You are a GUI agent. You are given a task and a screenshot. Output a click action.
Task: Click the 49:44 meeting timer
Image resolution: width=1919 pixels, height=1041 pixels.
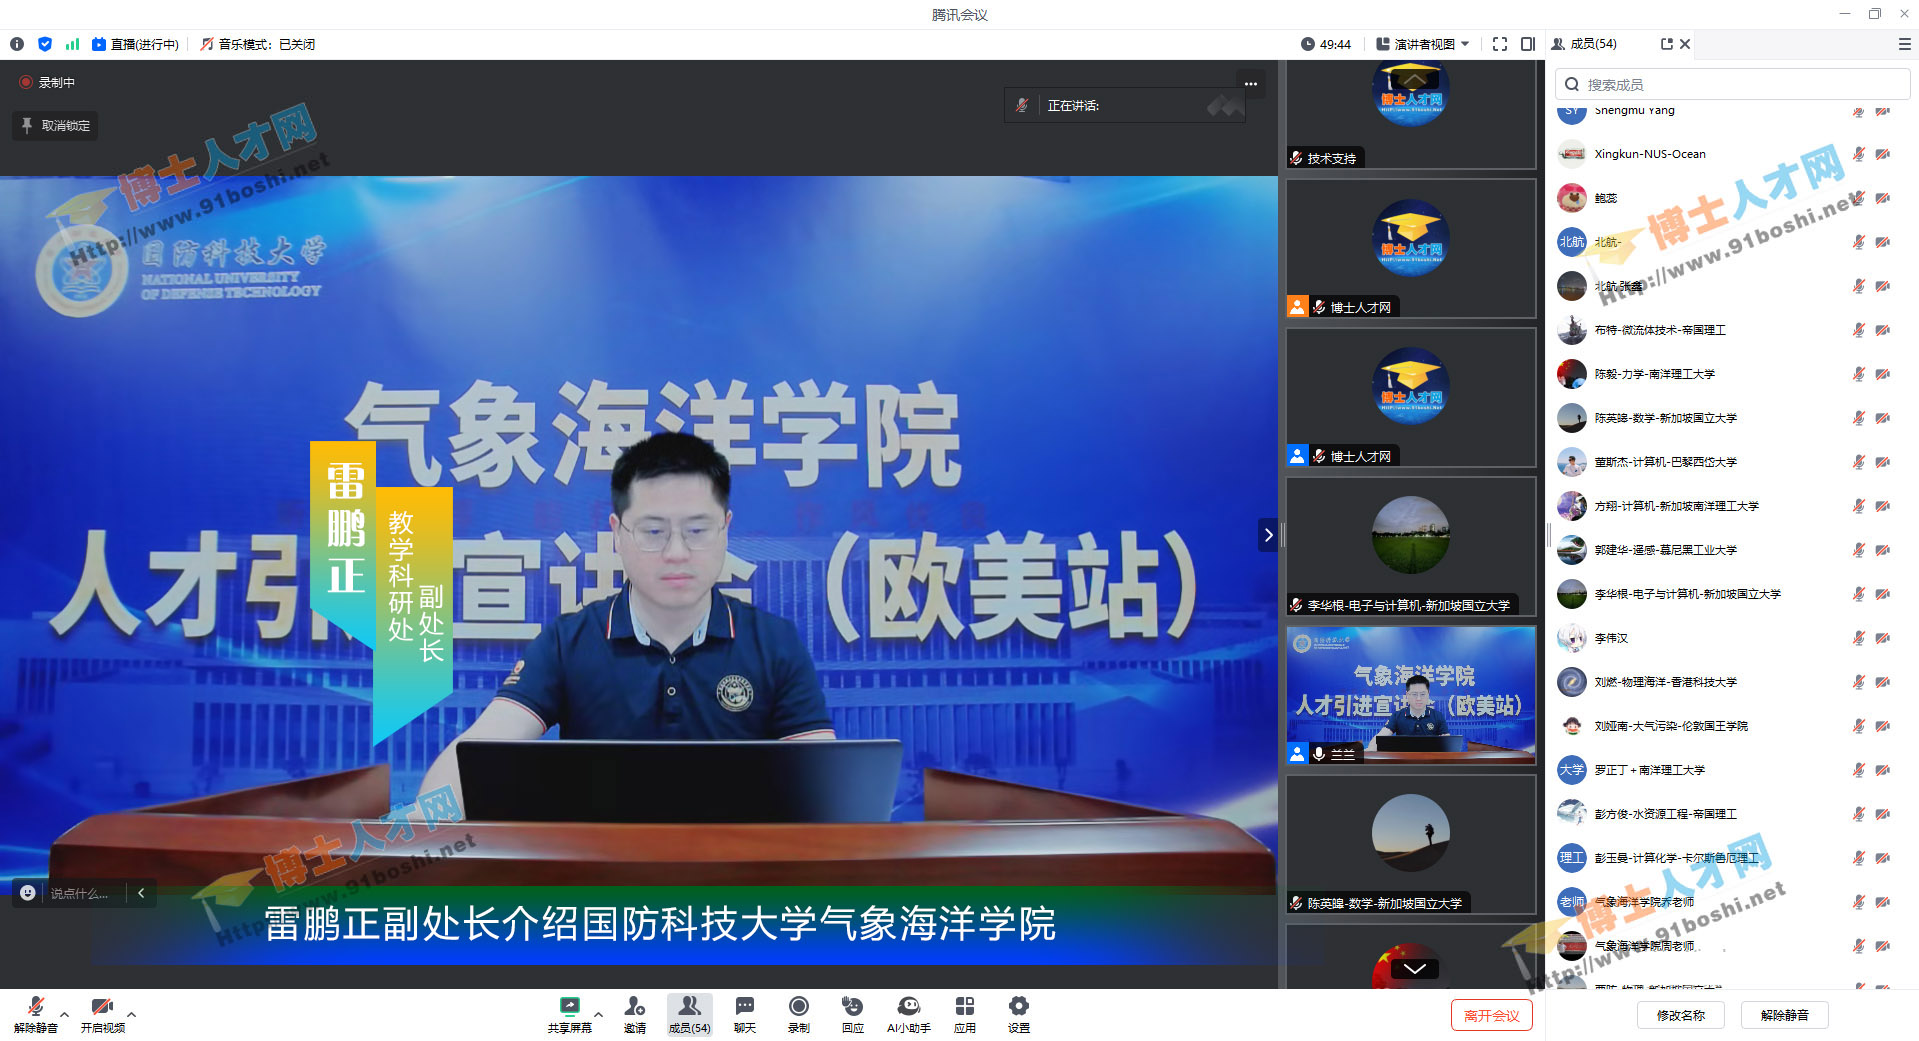(x=1326, y=44)
